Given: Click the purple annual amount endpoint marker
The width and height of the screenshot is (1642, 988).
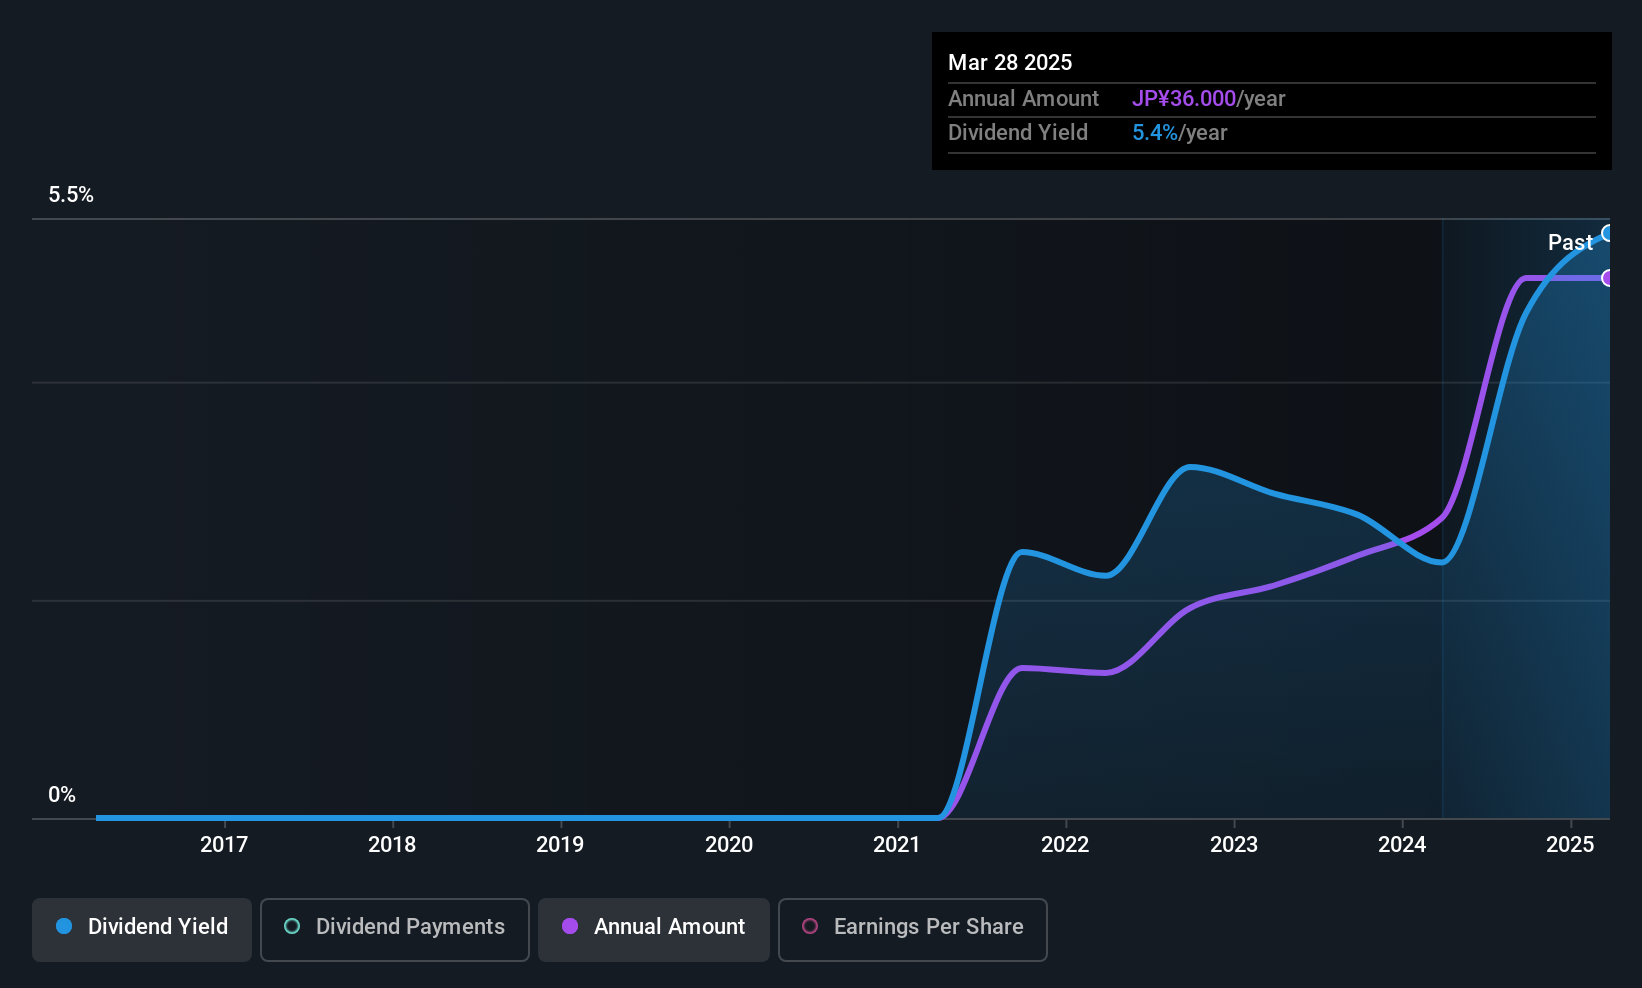Looking at the screenshot, I should pos(1608,278).
